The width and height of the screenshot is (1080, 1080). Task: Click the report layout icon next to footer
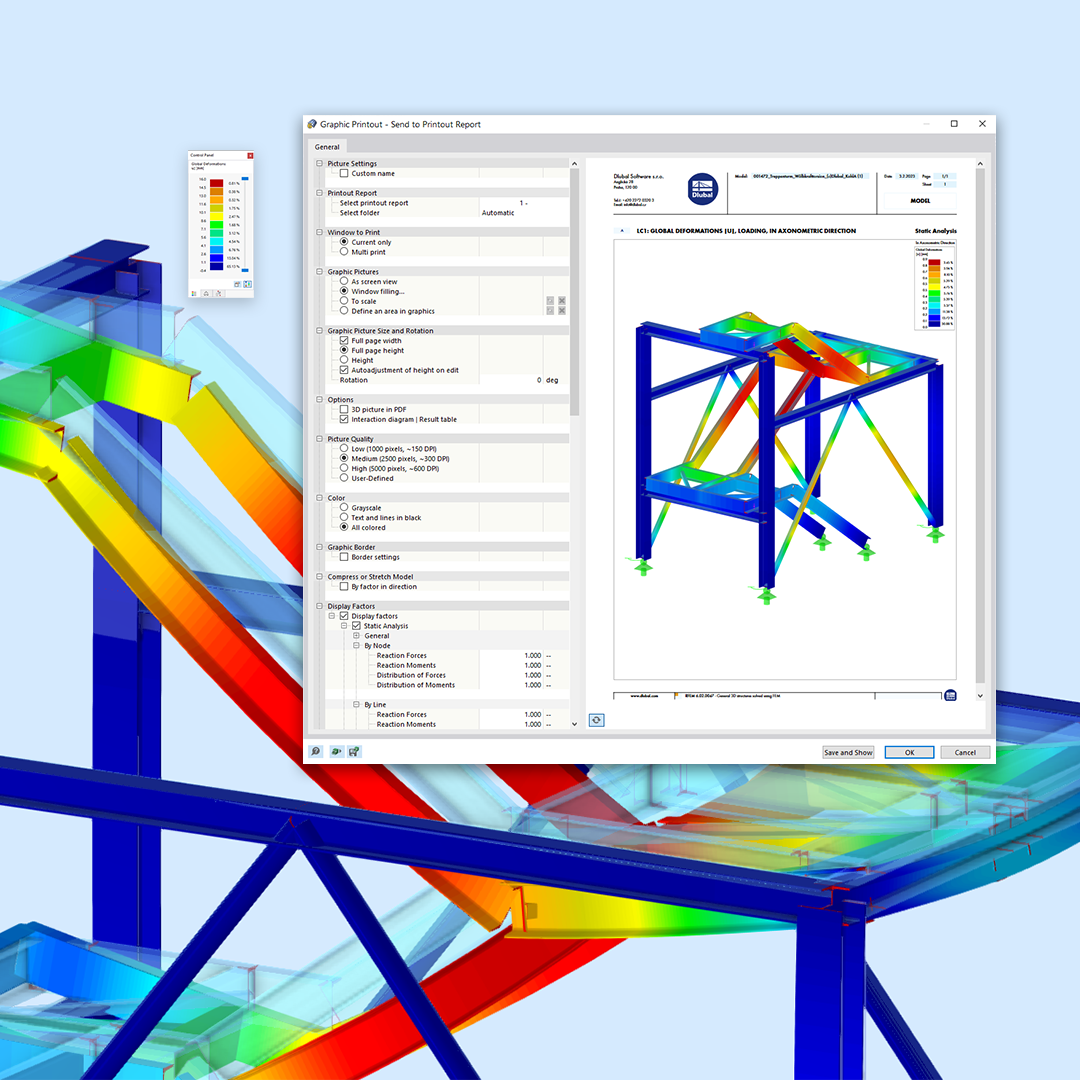click(949, 697)
